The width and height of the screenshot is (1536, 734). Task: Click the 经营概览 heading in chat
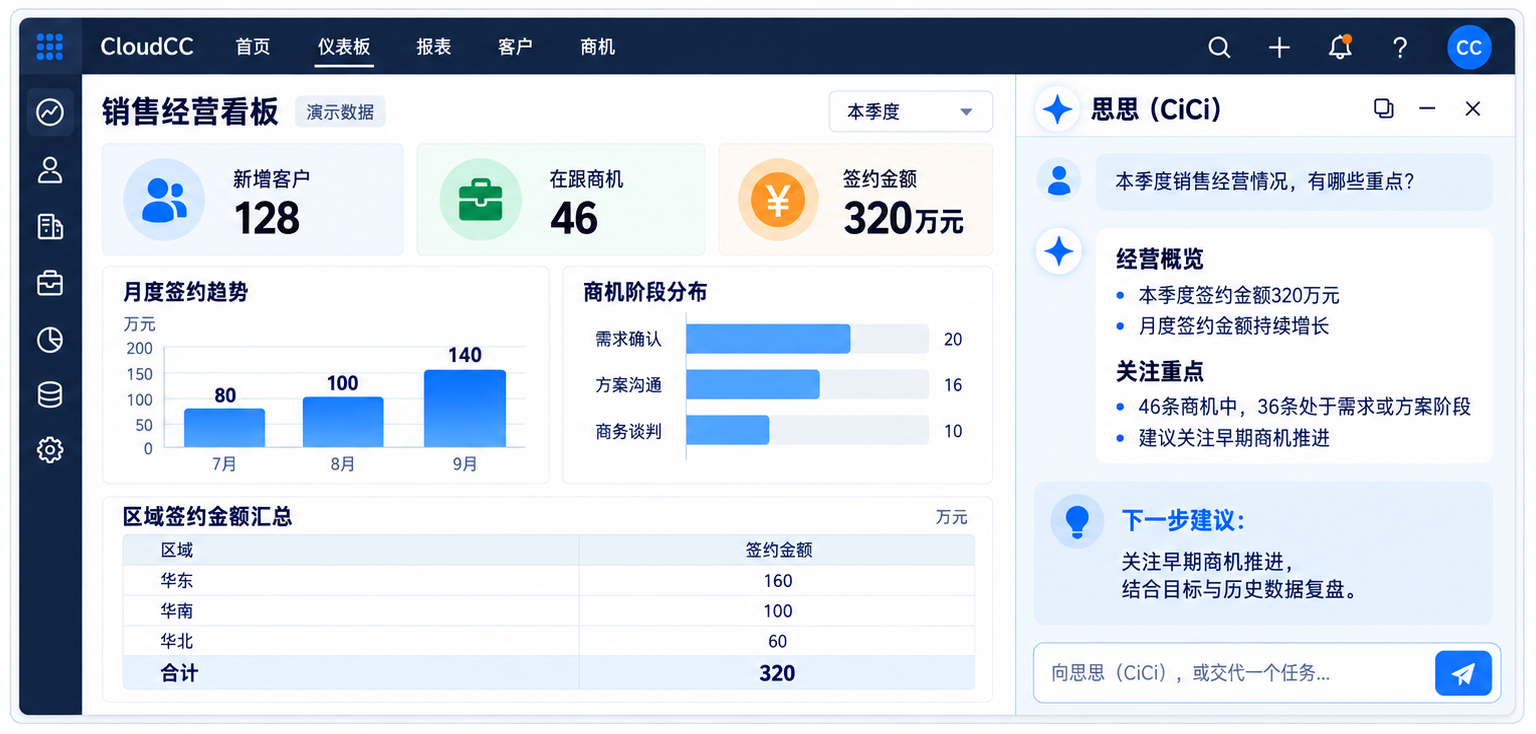[1159, 260]
